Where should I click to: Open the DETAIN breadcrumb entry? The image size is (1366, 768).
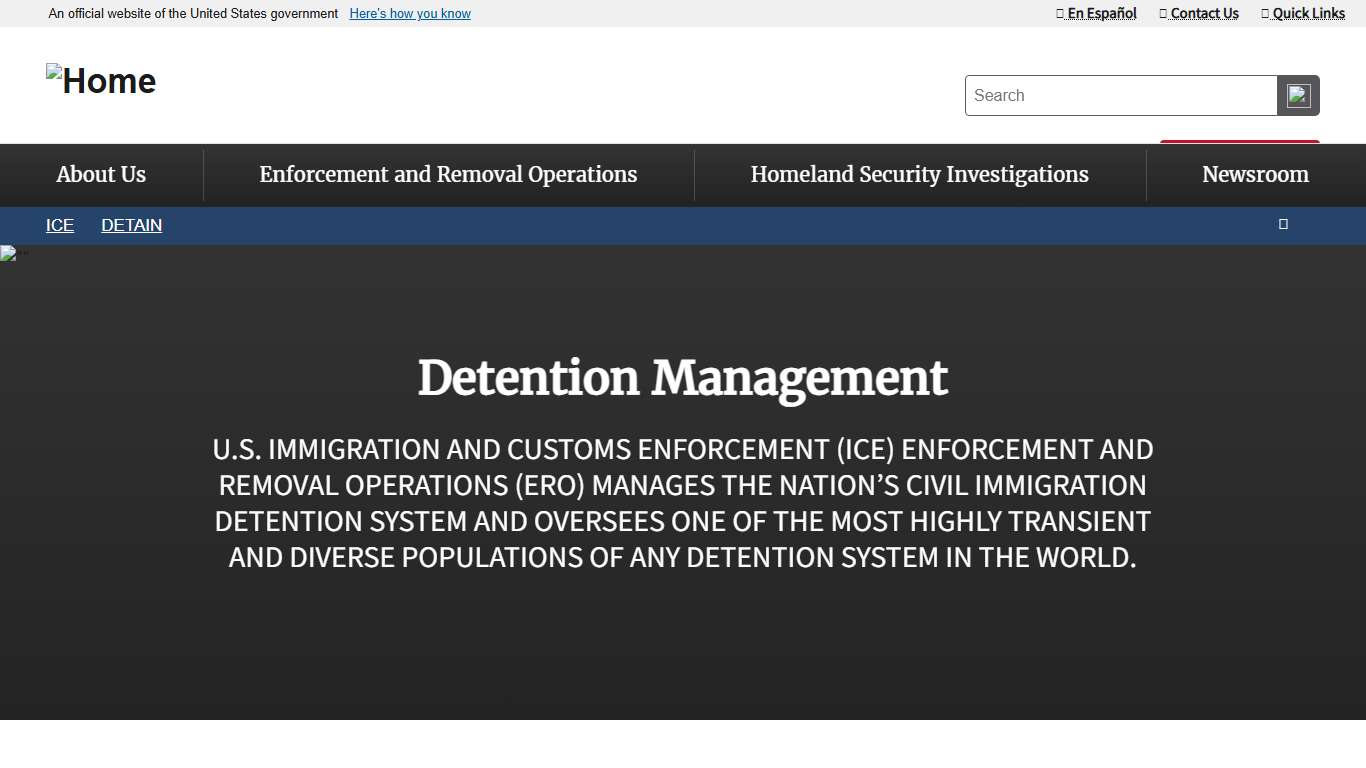point(131,225)
